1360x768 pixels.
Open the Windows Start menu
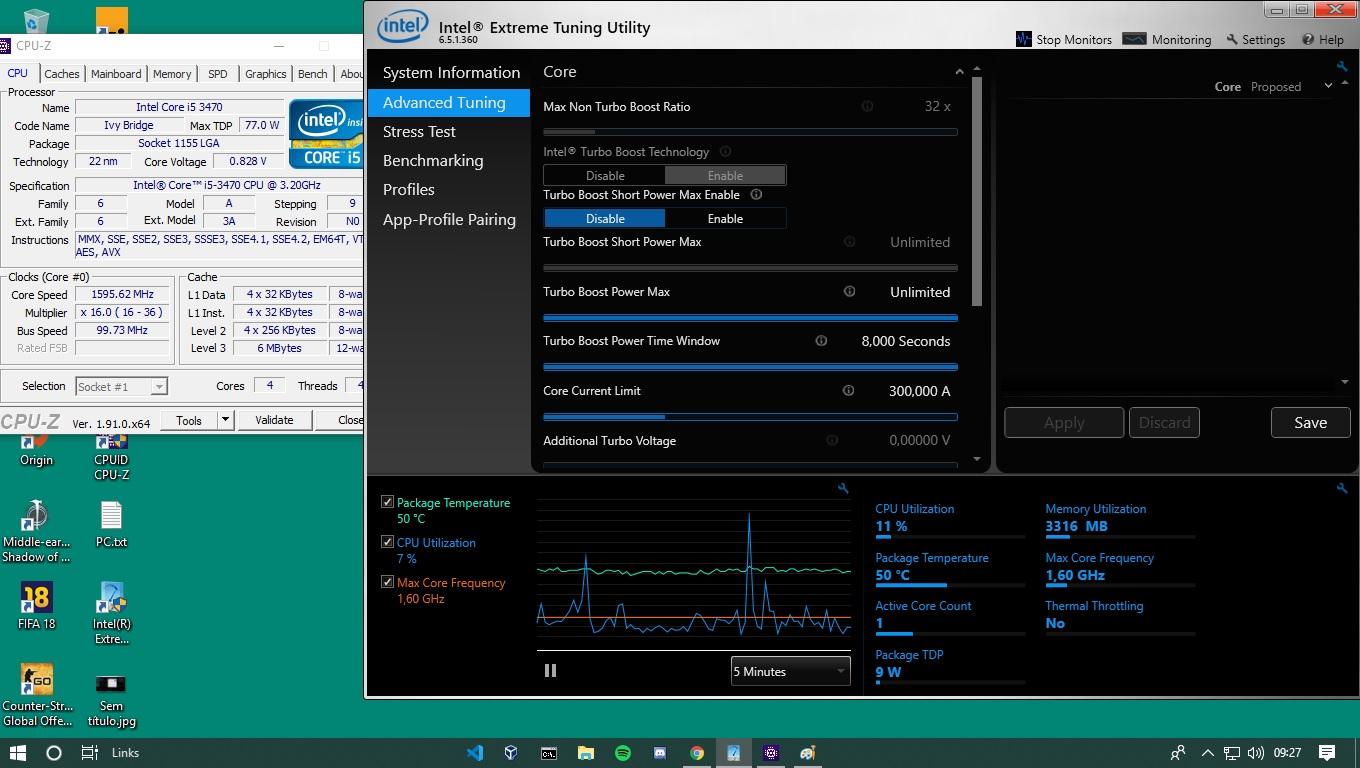point(17,753)
